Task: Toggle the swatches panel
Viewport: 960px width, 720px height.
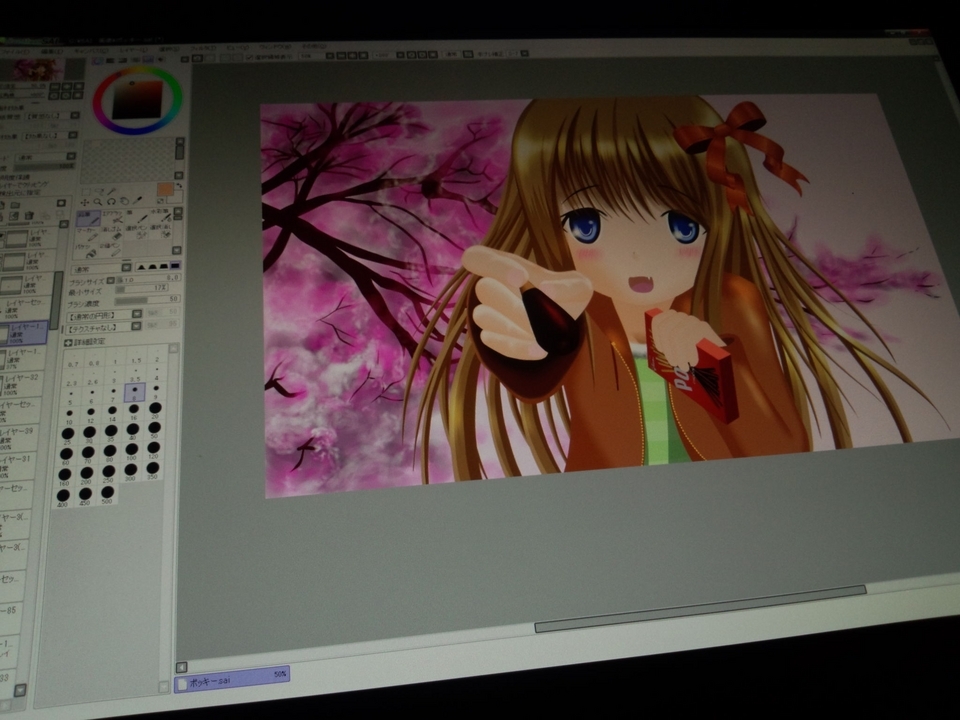Action: click(148, 59)
